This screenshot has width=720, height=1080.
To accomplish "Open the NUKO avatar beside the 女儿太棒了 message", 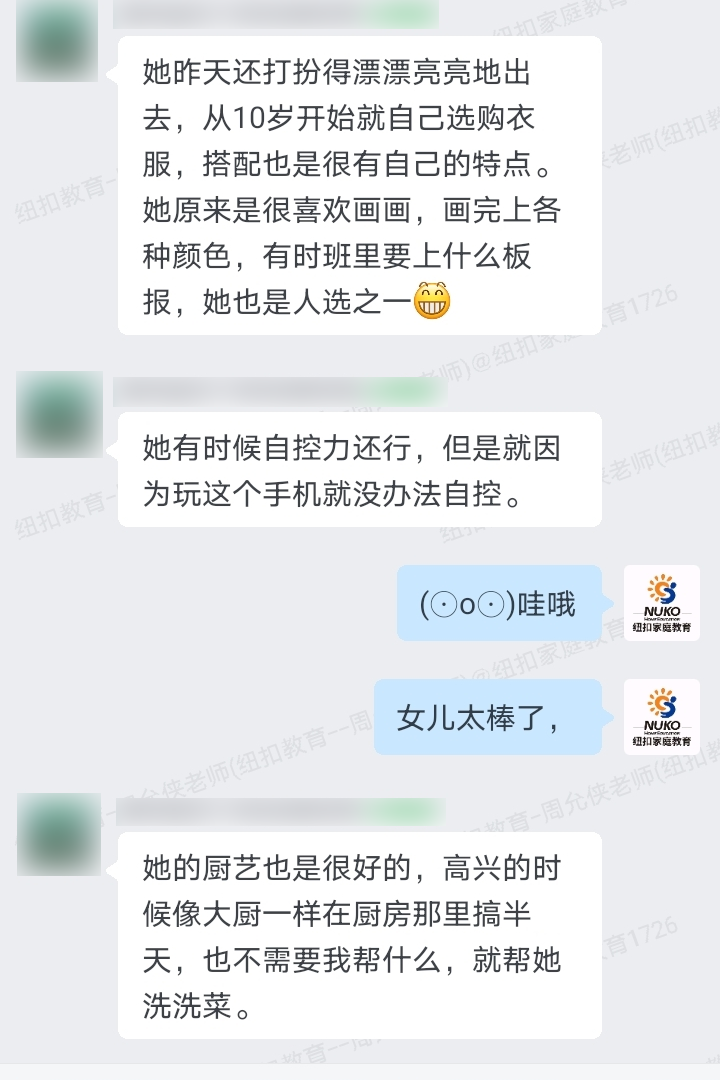I will pos(661,717).
